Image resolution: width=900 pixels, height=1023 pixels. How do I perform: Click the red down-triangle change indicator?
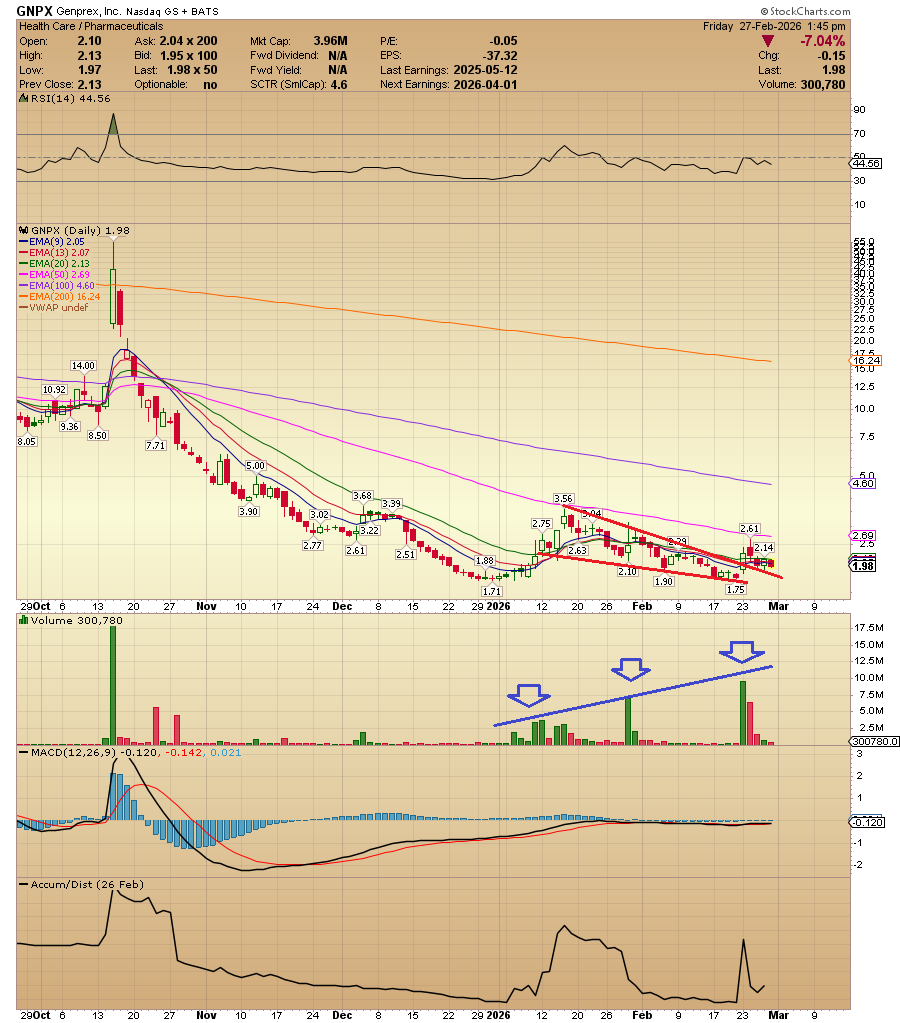point(768,41)
